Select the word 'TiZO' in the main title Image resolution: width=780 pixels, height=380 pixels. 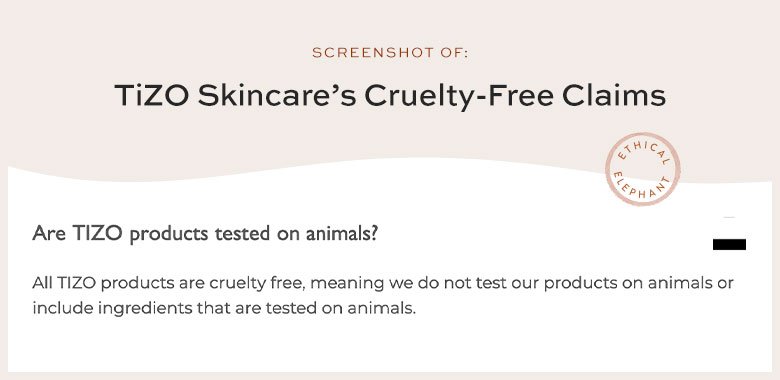tap(152, 95)
